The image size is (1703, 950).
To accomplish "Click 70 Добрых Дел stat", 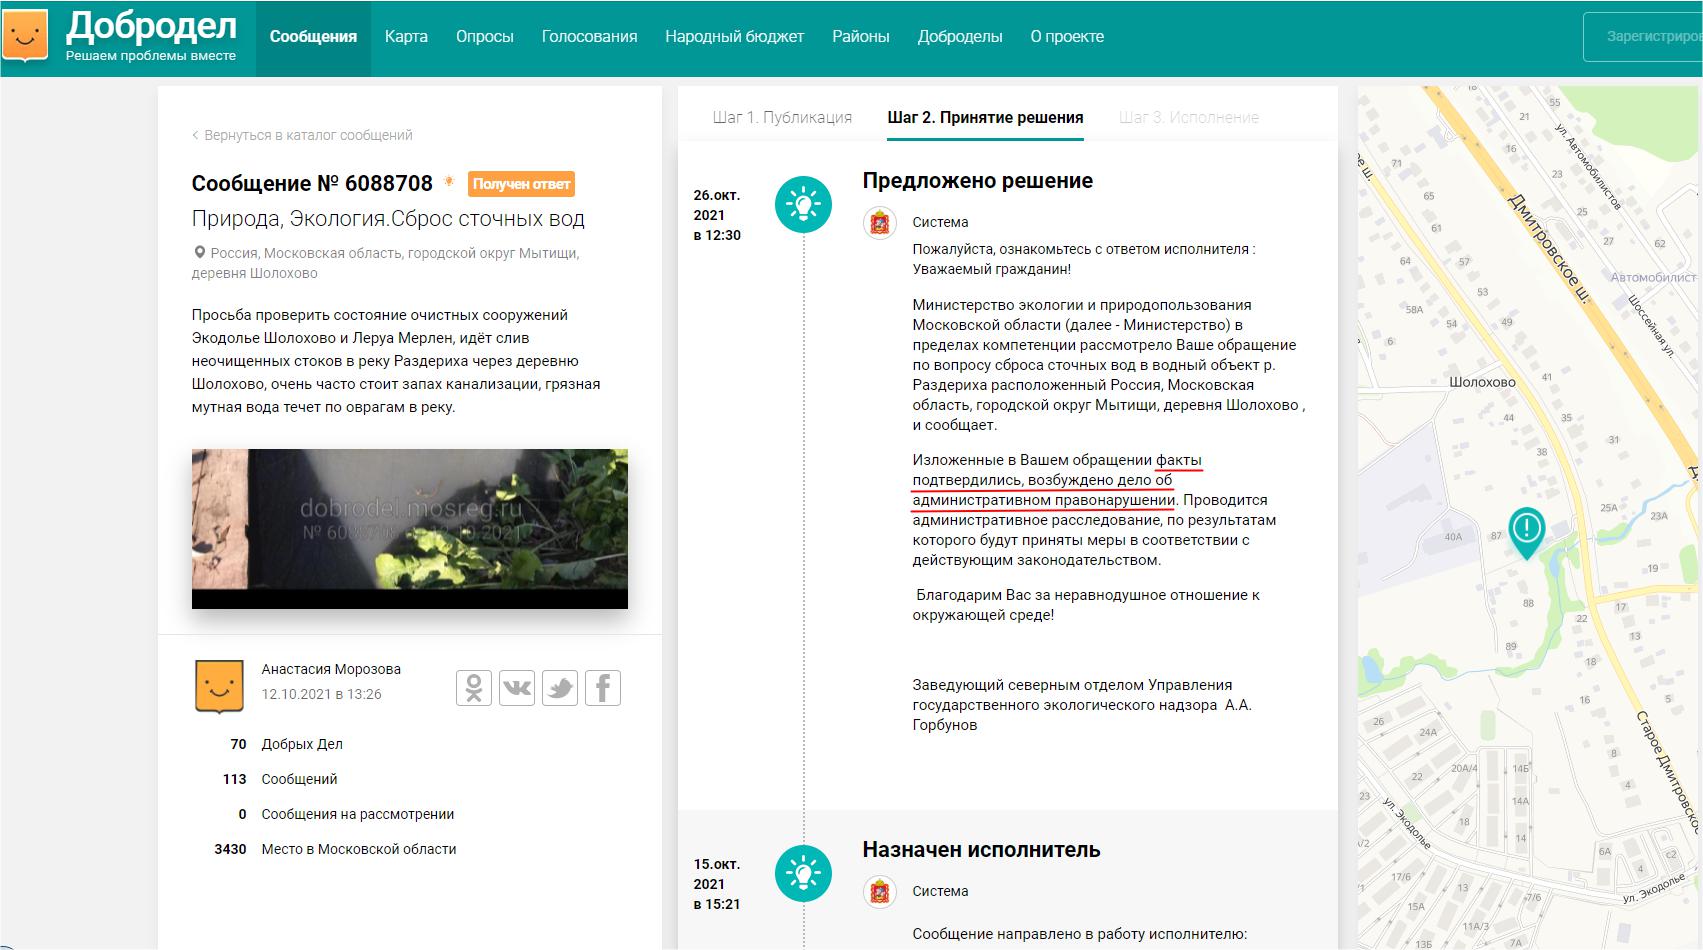I will click(x=286, y=744).
